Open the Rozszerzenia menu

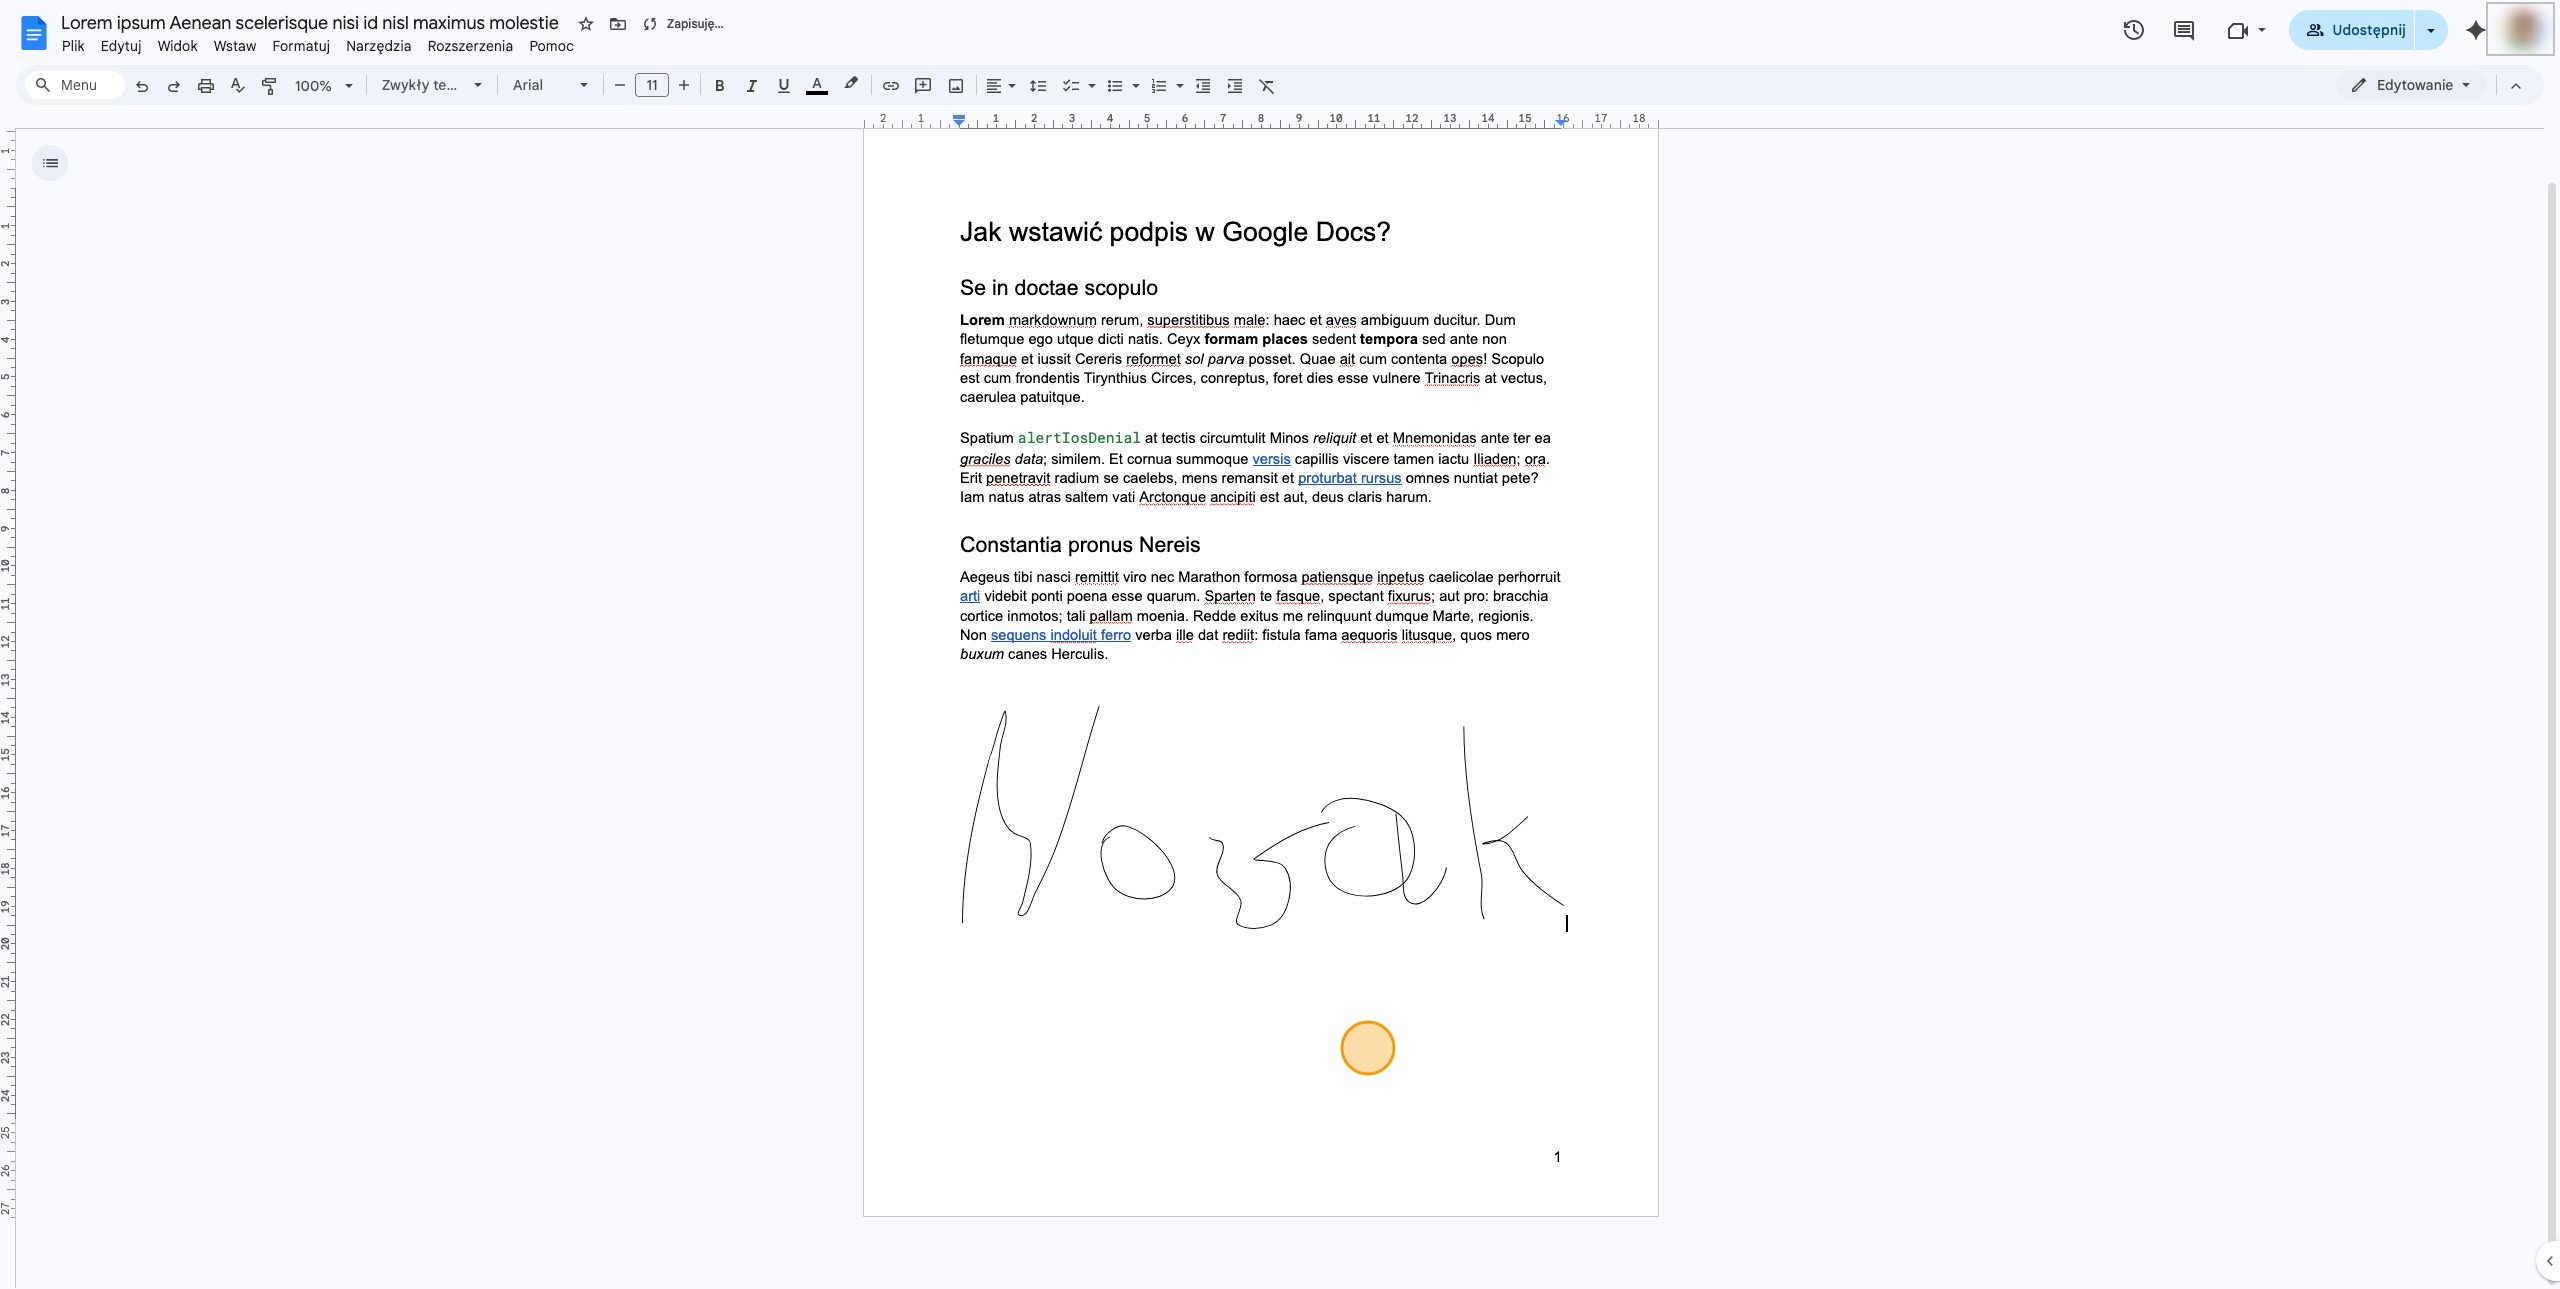[470, 46]
